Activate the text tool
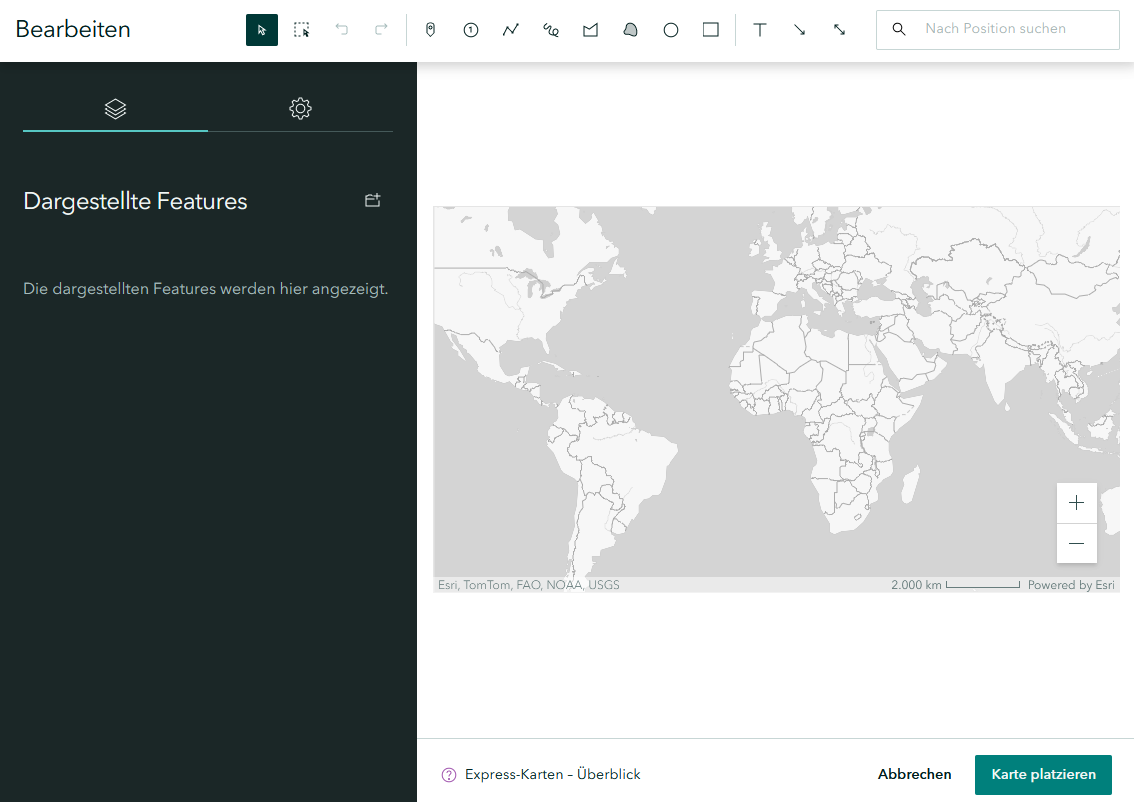The height and width of the screenshot is (802, 1134). pyautogui.click(x=760, y=30)
